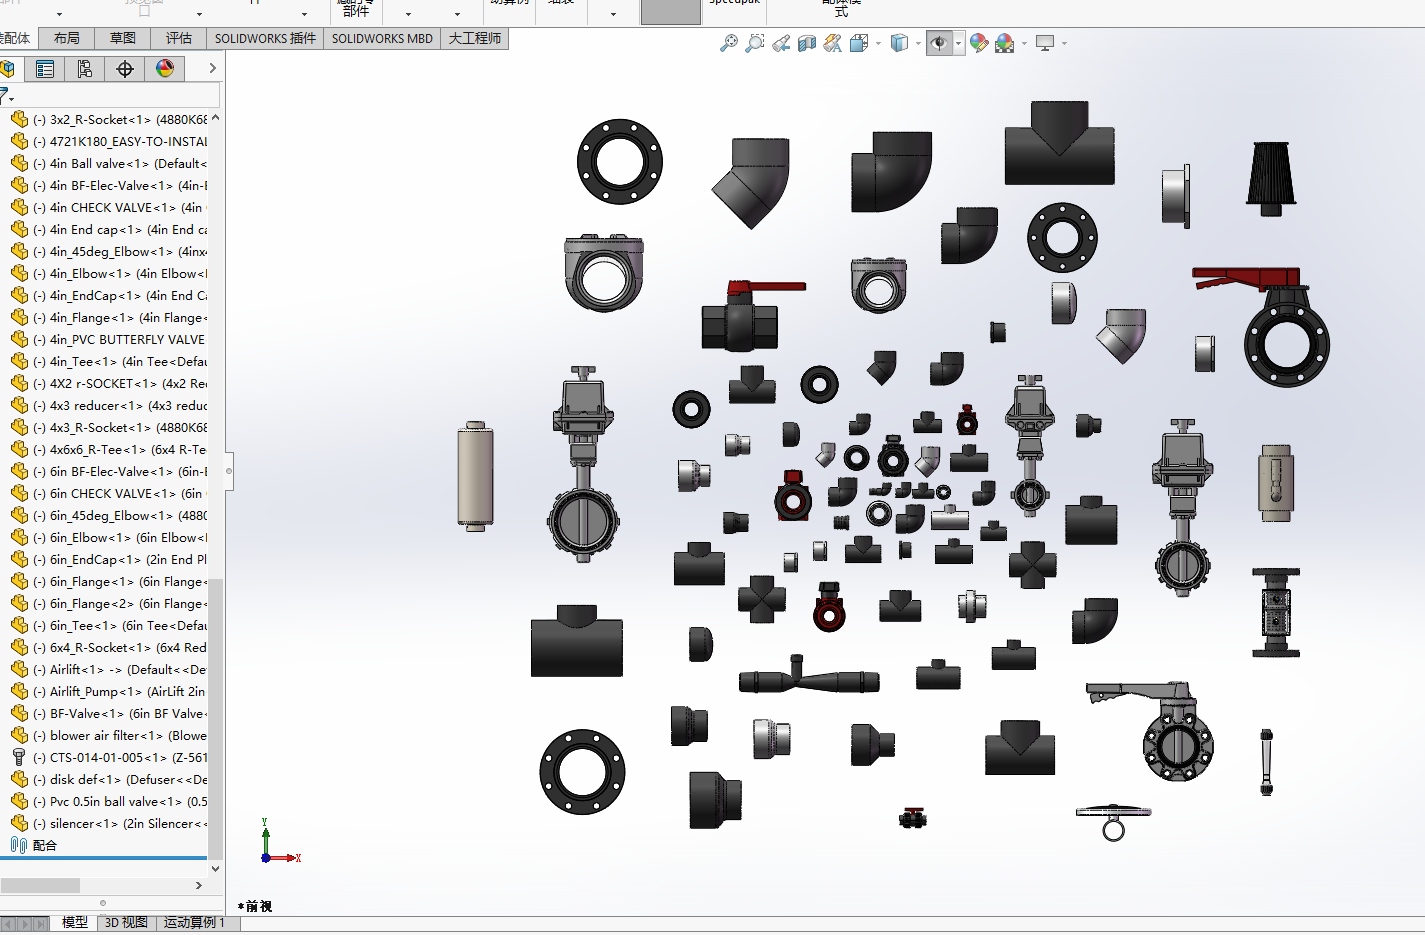Expand the manager panel tabs arrow
The height and width of the screenshot is (935, 1425).
point(212,69)
